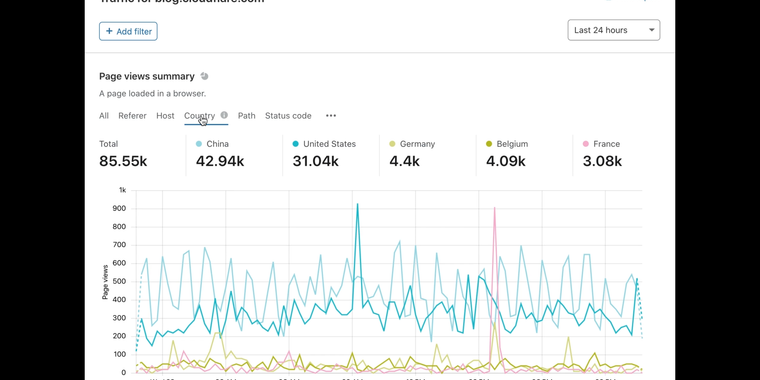This screenshot has width=760, height=380.
Task: Click the pie icon beside Page views summary
Action: pyautogui.click(x=205, y=76)
